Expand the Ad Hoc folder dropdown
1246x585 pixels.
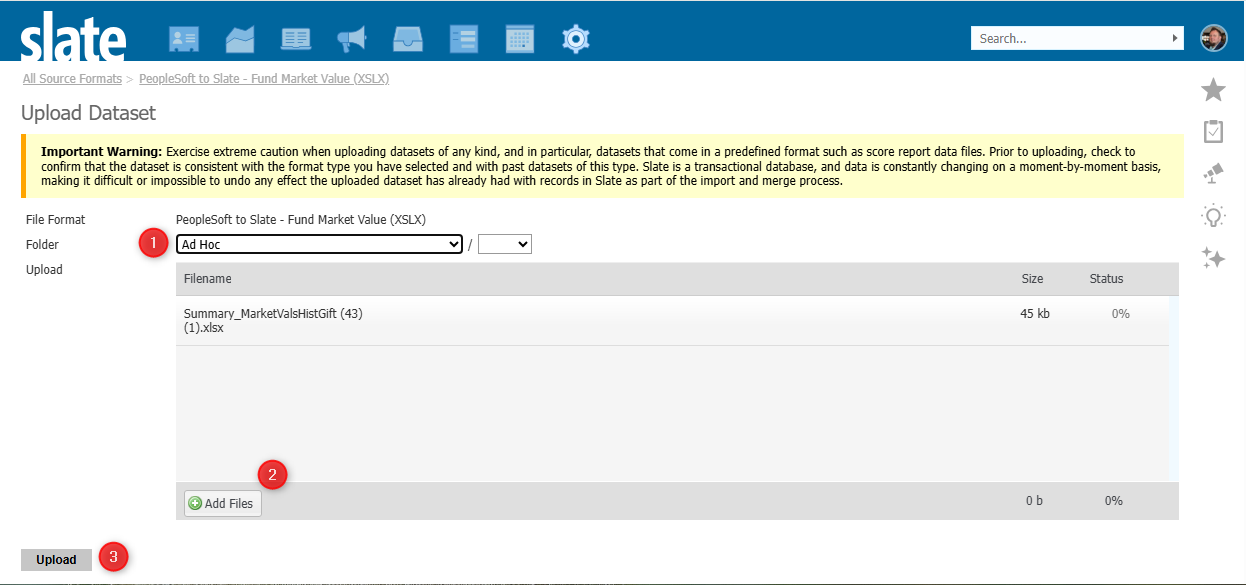click(319, 244)
